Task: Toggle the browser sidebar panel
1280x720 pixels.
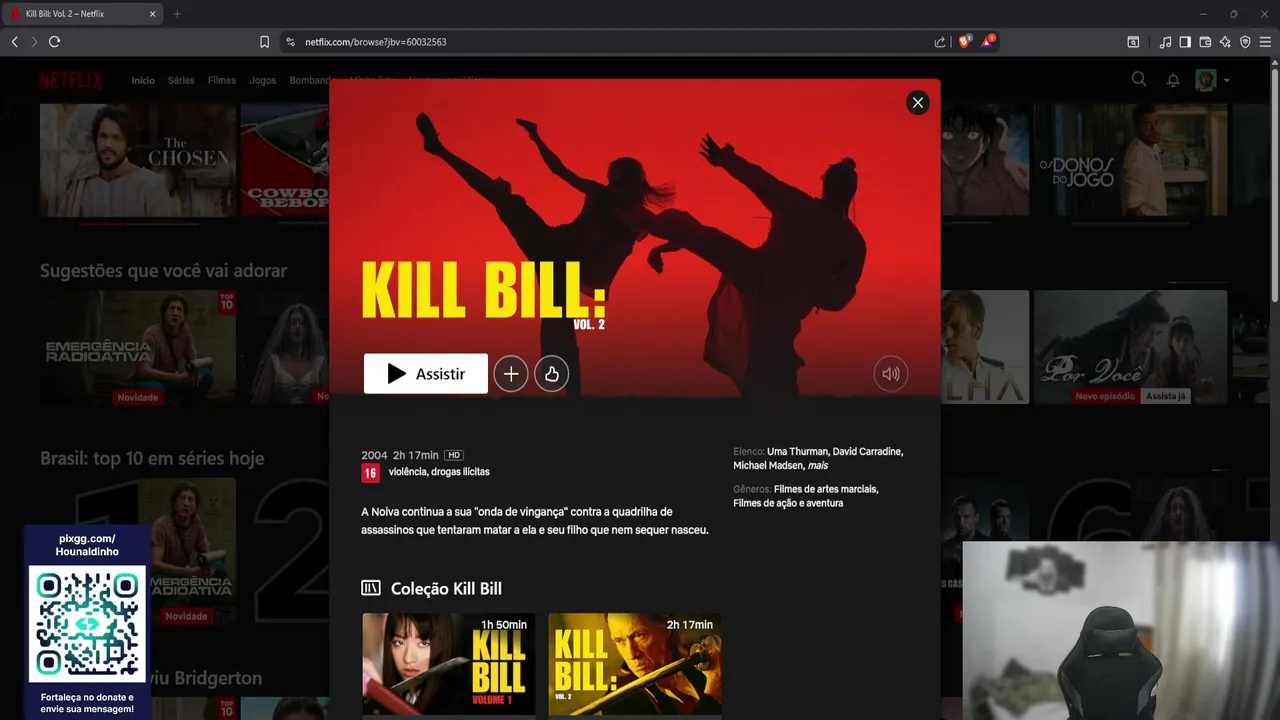Action: (1185, 42)
